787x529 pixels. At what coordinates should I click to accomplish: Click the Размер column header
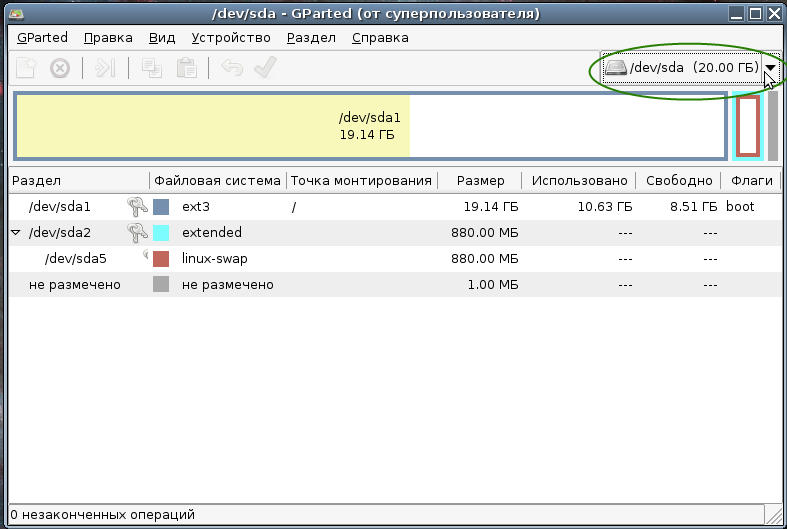tap(480, 181)
